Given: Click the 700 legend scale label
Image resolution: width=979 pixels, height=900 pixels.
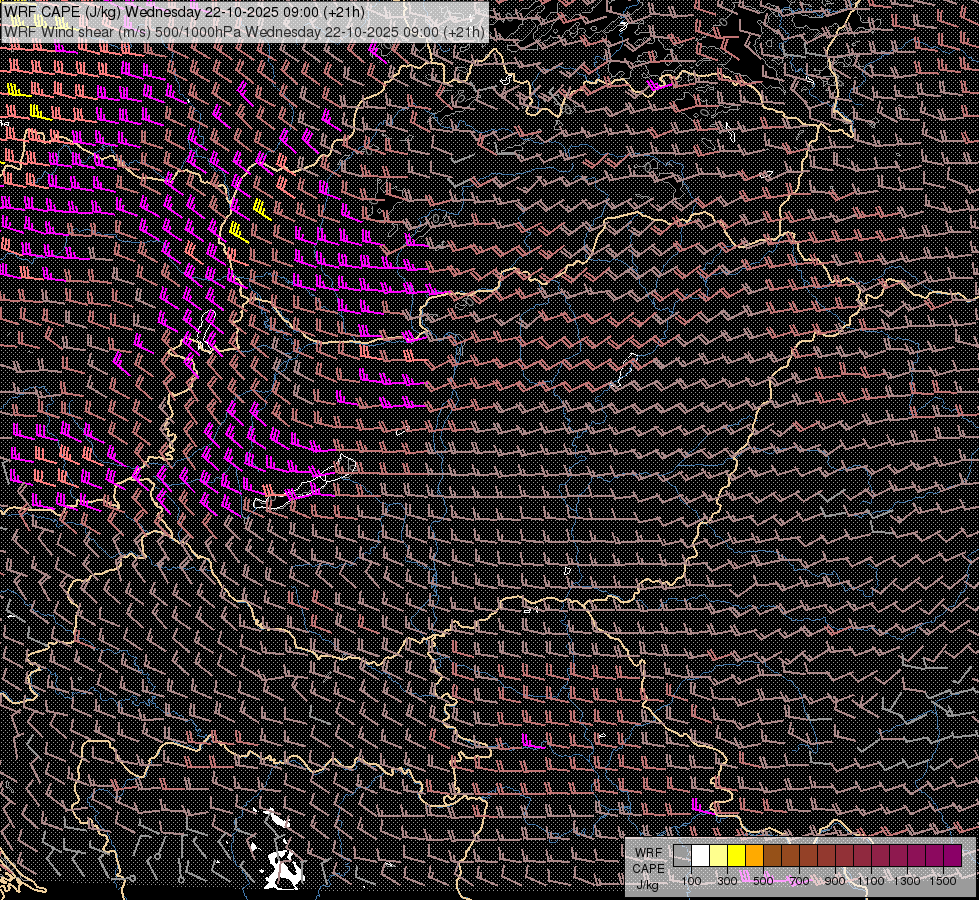Looking at the screenshot, I should click(x=799, y=881).
